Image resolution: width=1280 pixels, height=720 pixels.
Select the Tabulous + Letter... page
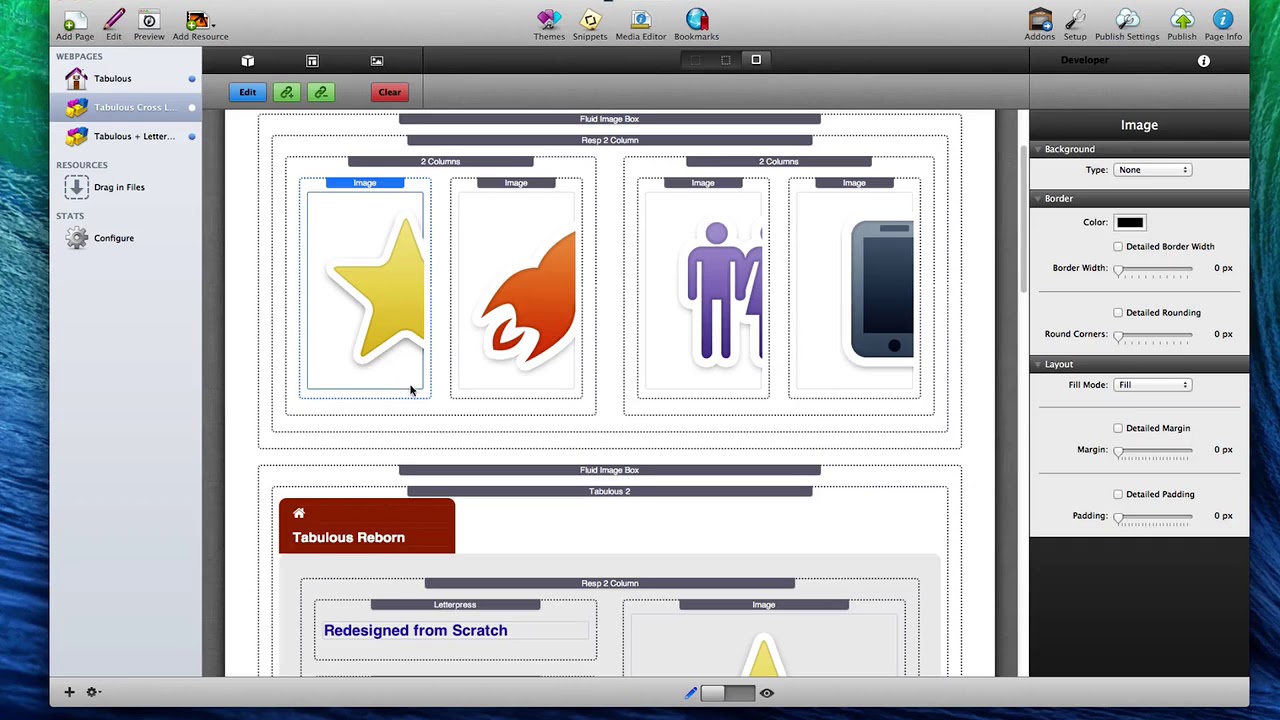click(126, 136)
